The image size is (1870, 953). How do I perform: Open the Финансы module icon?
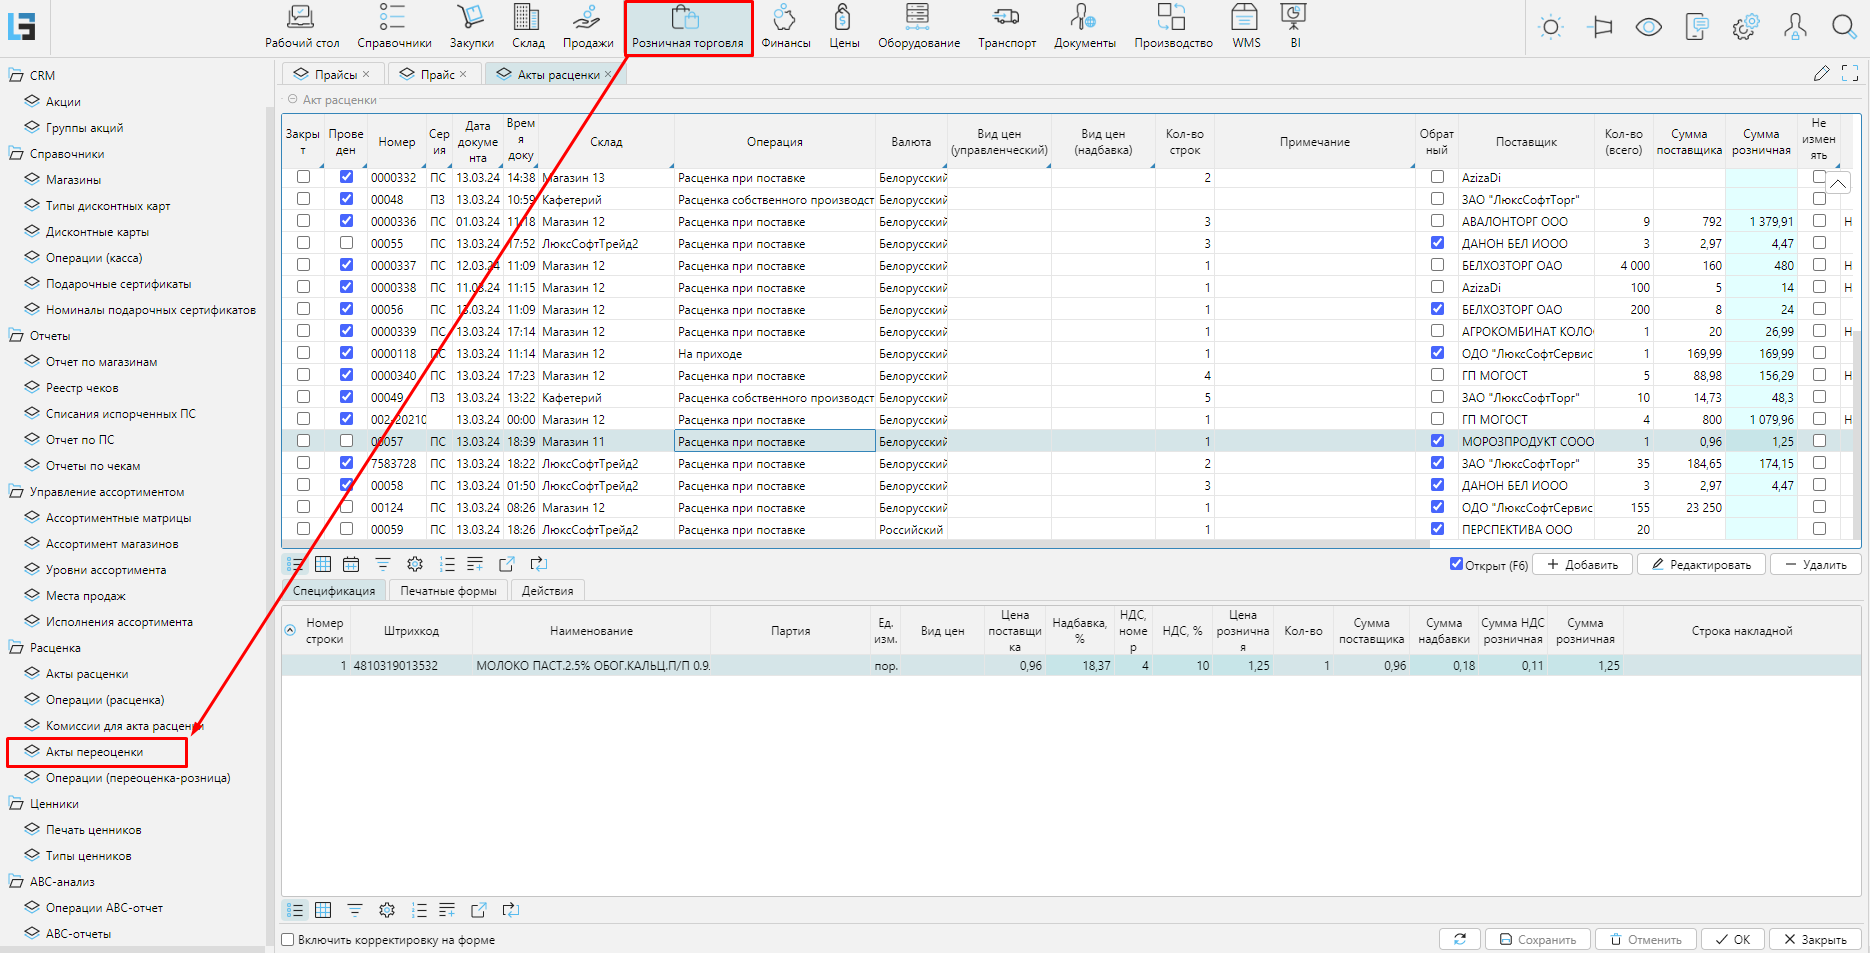[x=785, y=27]
